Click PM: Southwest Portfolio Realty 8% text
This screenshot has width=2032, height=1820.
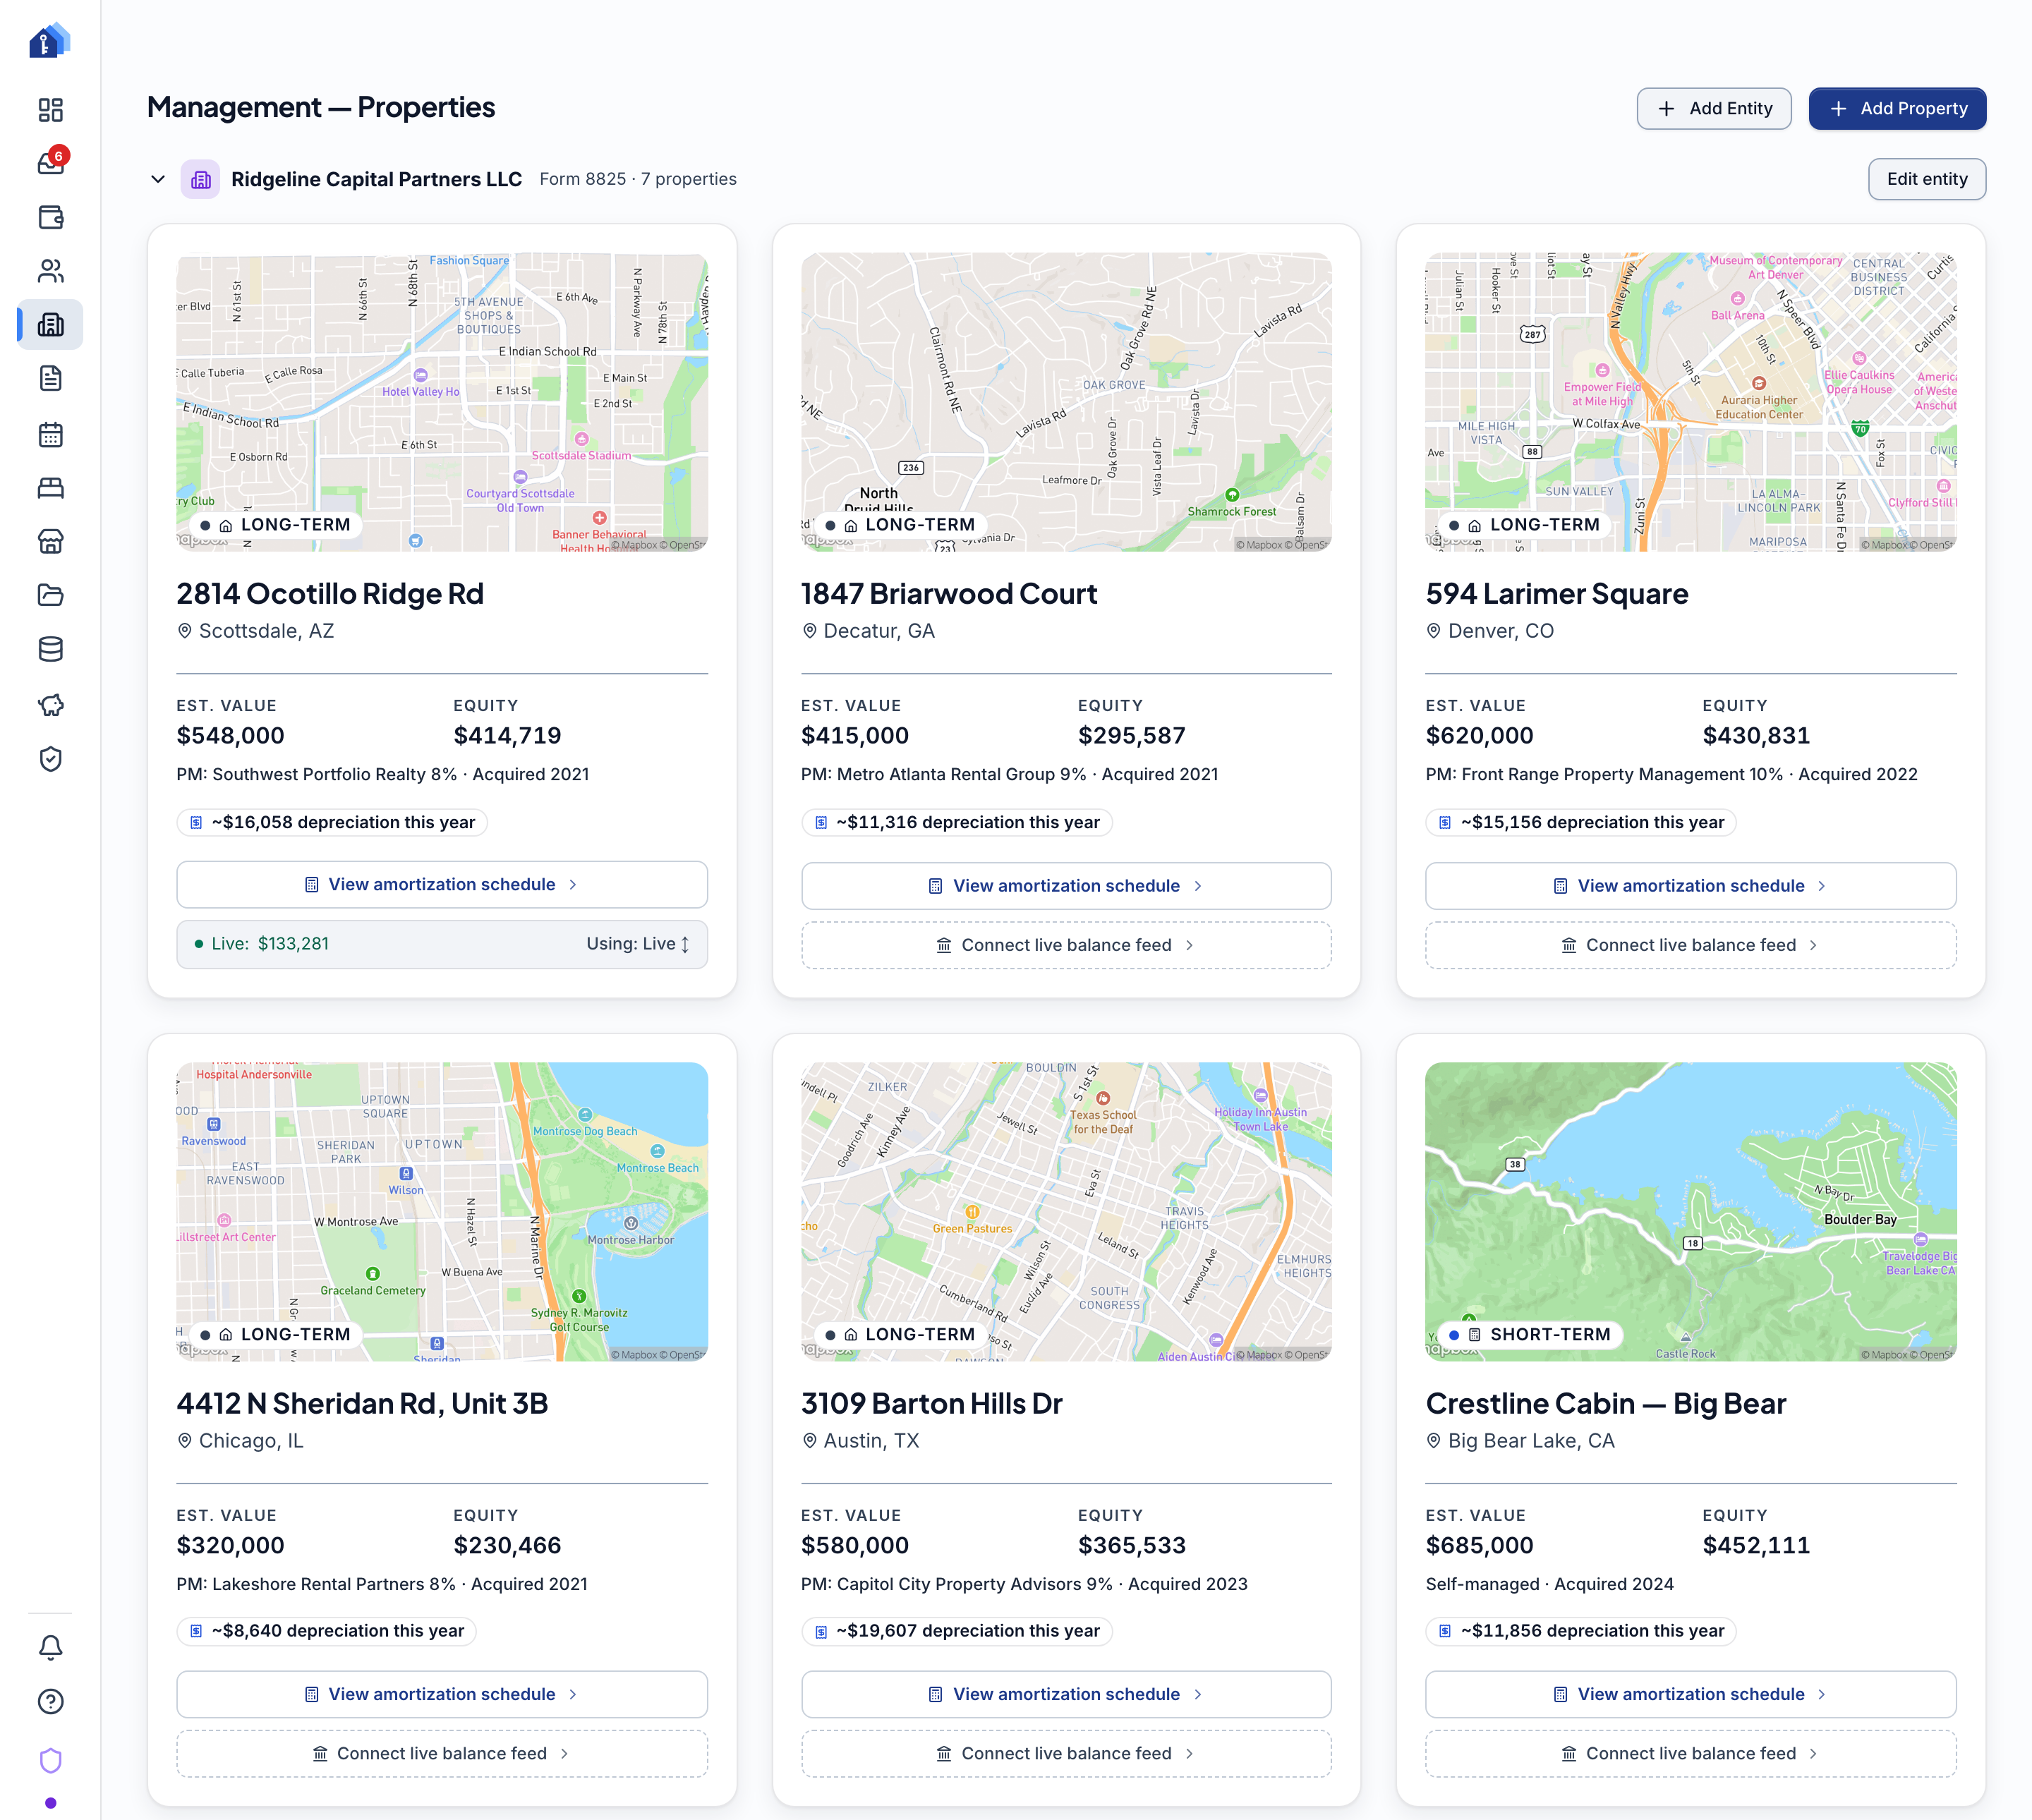point(317,774)
